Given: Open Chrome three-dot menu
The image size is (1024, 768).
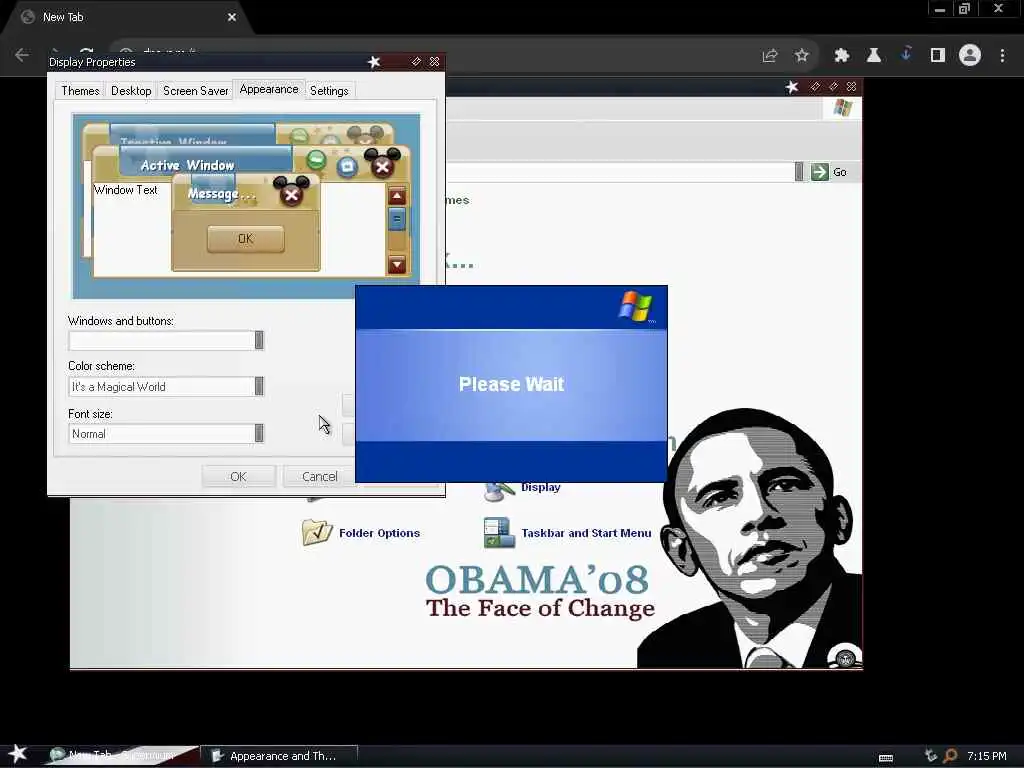Looking at the screenshot, I should point(1002,56).
